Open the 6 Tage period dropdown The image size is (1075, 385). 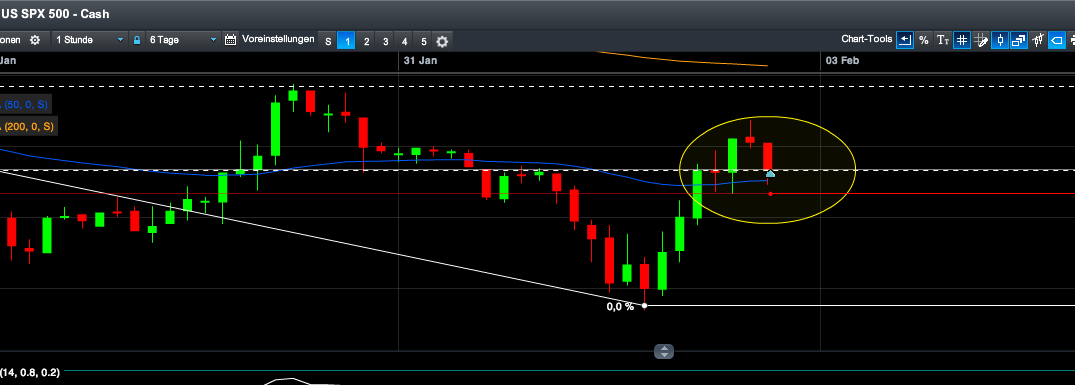tap(183, 40)
